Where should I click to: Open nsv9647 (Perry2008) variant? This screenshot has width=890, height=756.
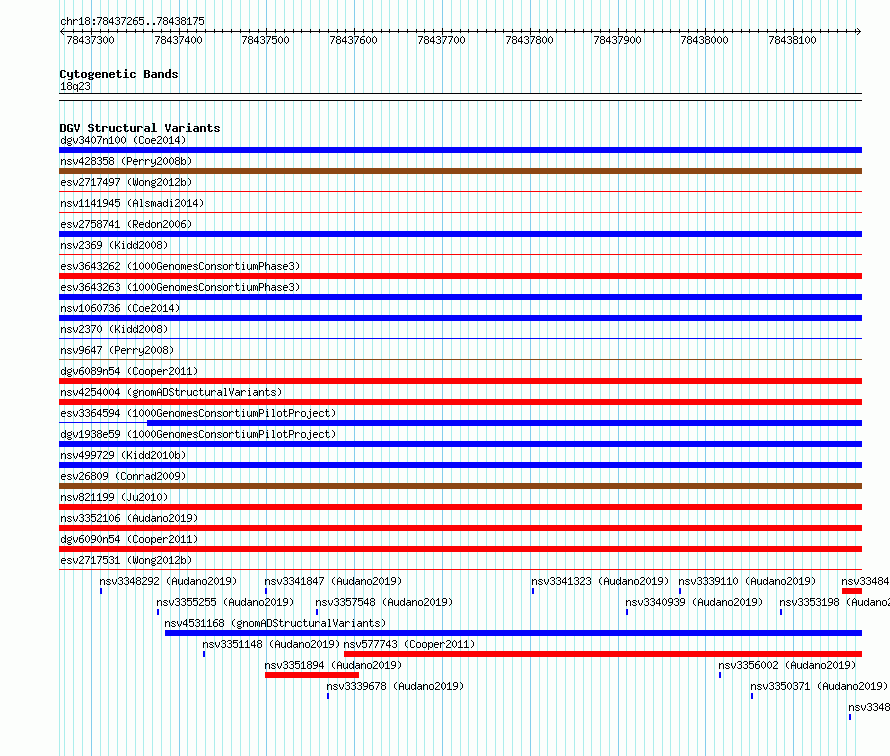click(x=117, y=350)
